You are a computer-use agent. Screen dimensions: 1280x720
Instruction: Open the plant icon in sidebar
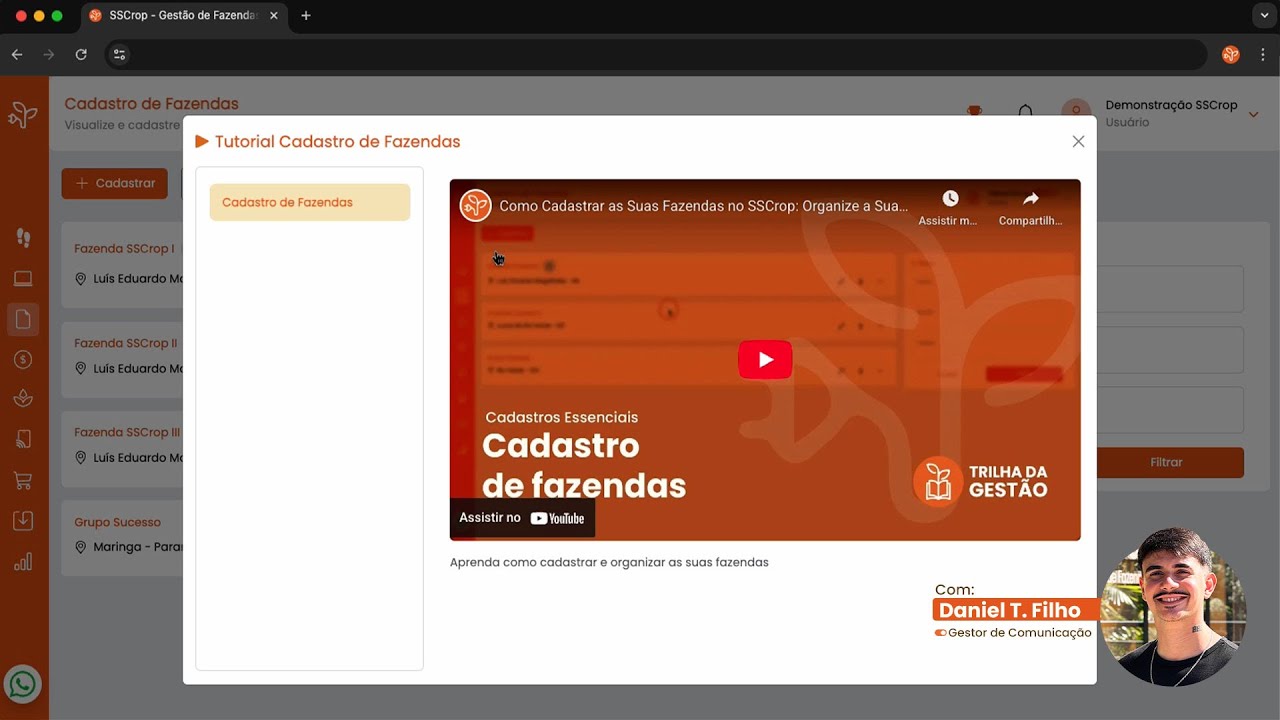click(23, 399)
